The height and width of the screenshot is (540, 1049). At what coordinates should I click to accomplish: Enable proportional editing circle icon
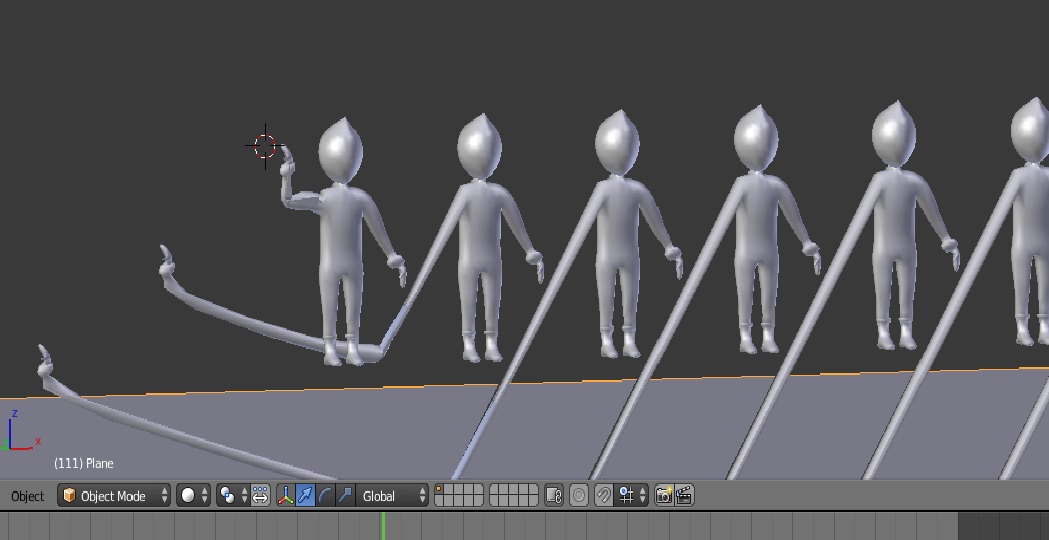[579, 496]
